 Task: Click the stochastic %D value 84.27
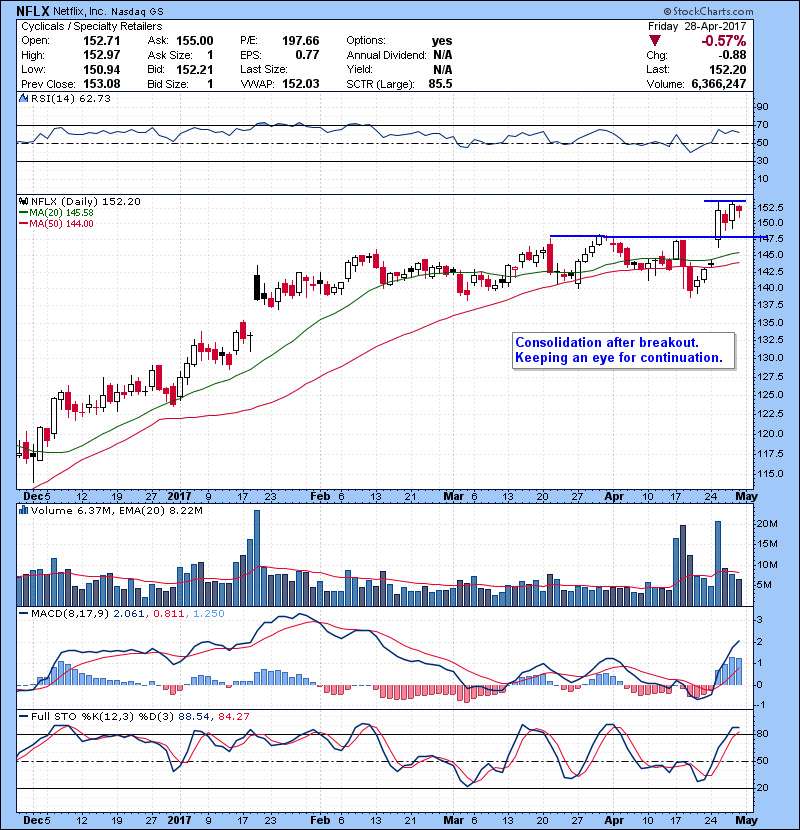coord(233,716)
